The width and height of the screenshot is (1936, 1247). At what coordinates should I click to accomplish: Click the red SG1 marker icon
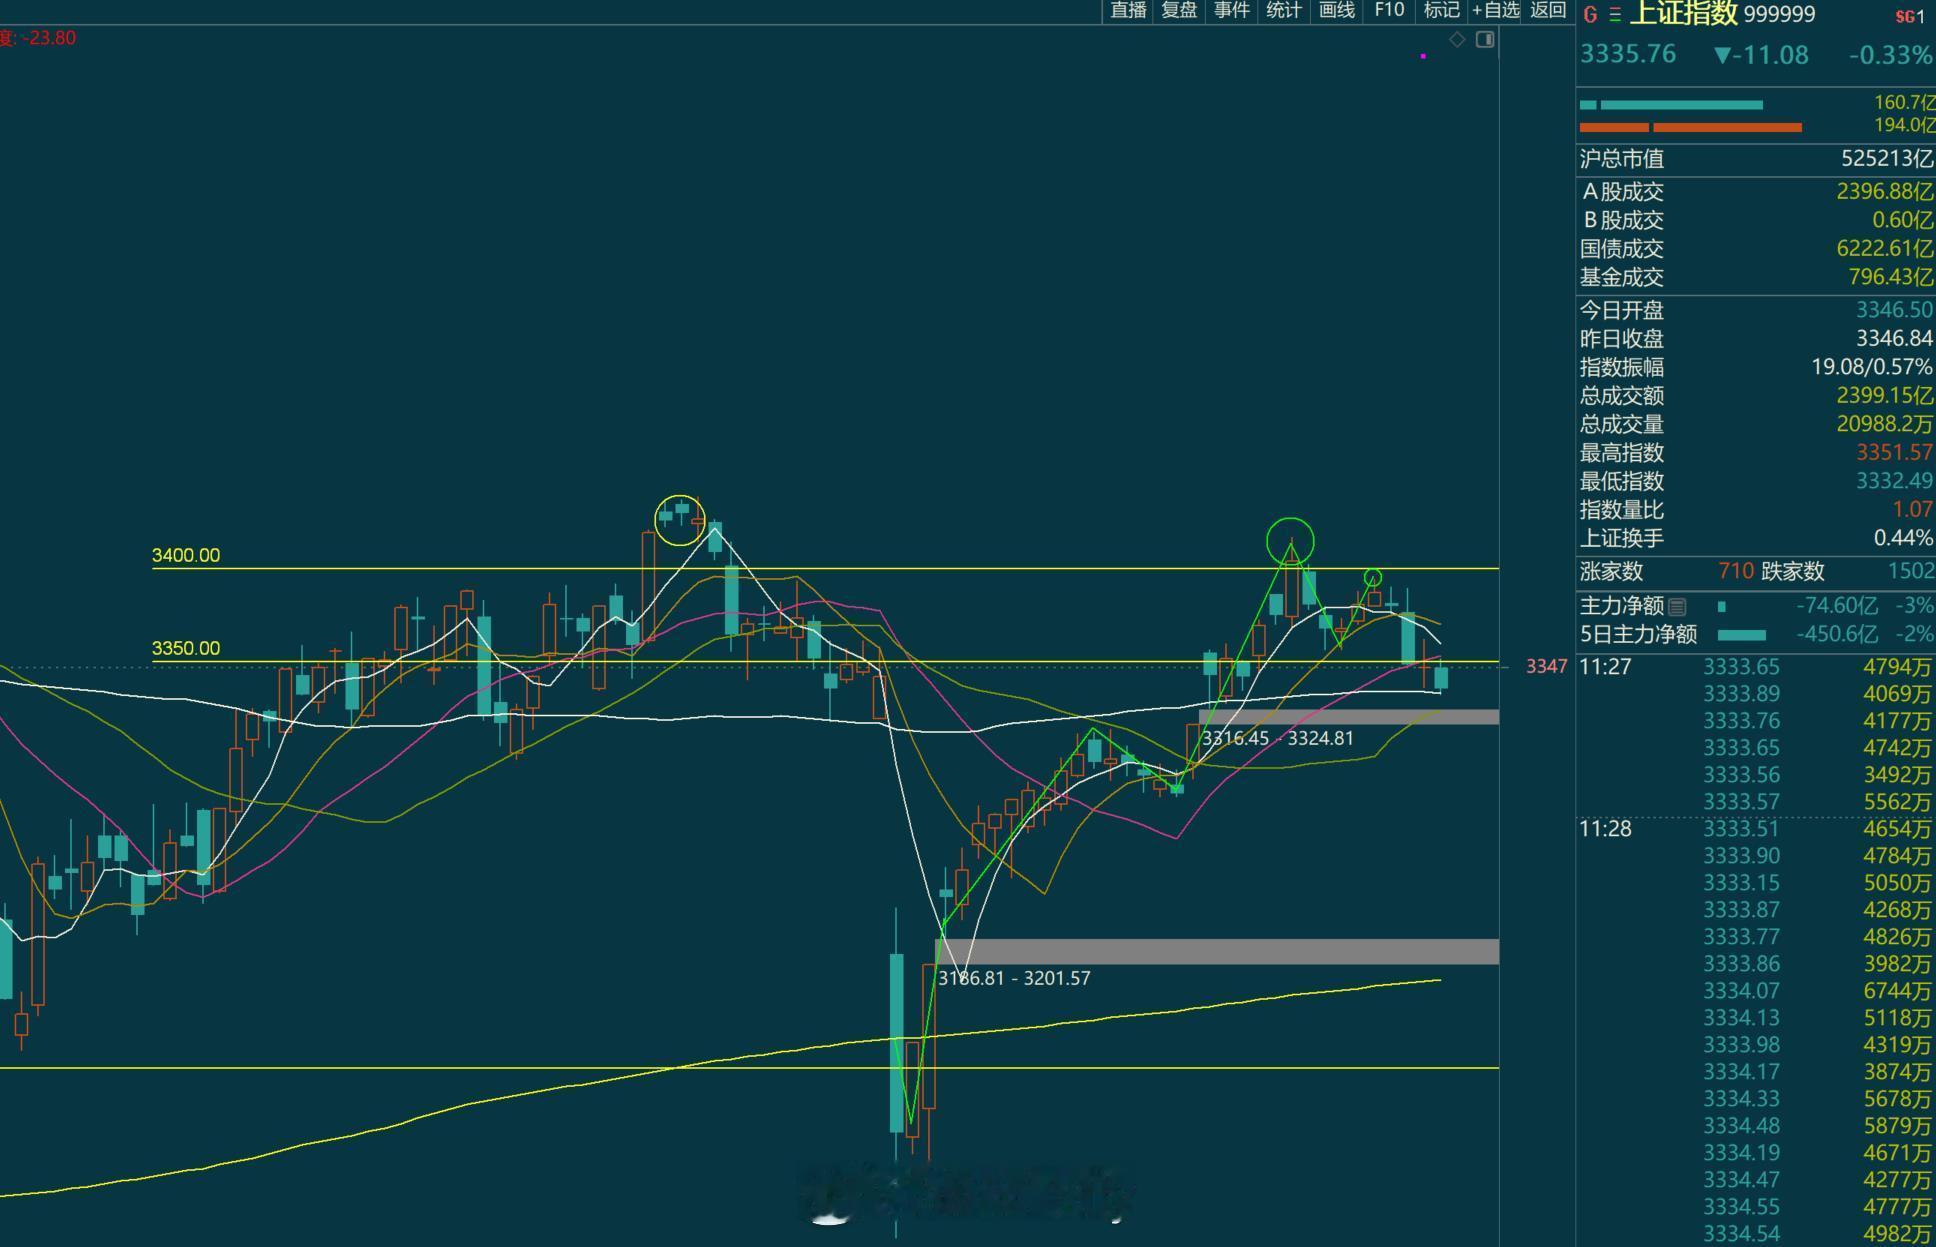[x=1909, y=16]
